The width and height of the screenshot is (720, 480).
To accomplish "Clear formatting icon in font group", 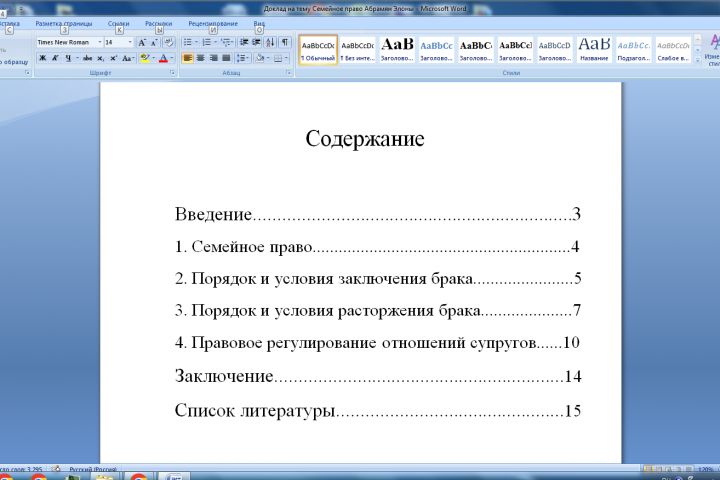I will click(x=169, y=42).
